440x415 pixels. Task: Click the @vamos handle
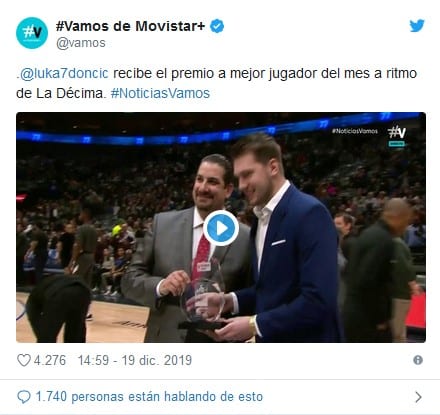tap(81, 43)
